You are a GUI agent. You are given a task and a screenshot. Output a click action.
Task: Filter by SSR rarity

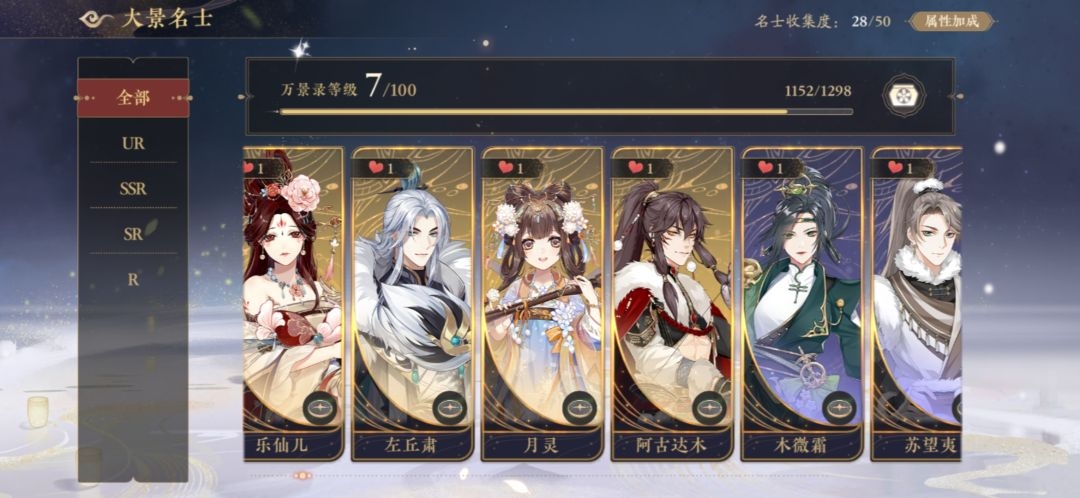click(133, 189)
